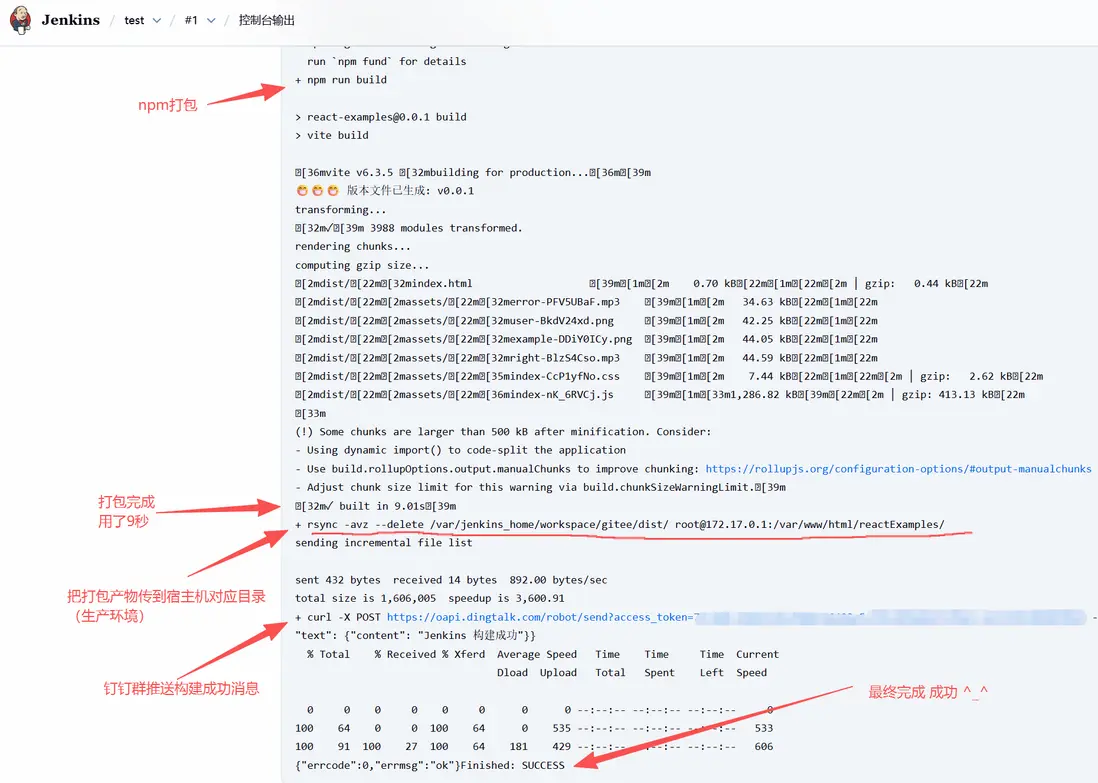
Task: Open build #1 breadcrumb
Action: tap(191, 20)
